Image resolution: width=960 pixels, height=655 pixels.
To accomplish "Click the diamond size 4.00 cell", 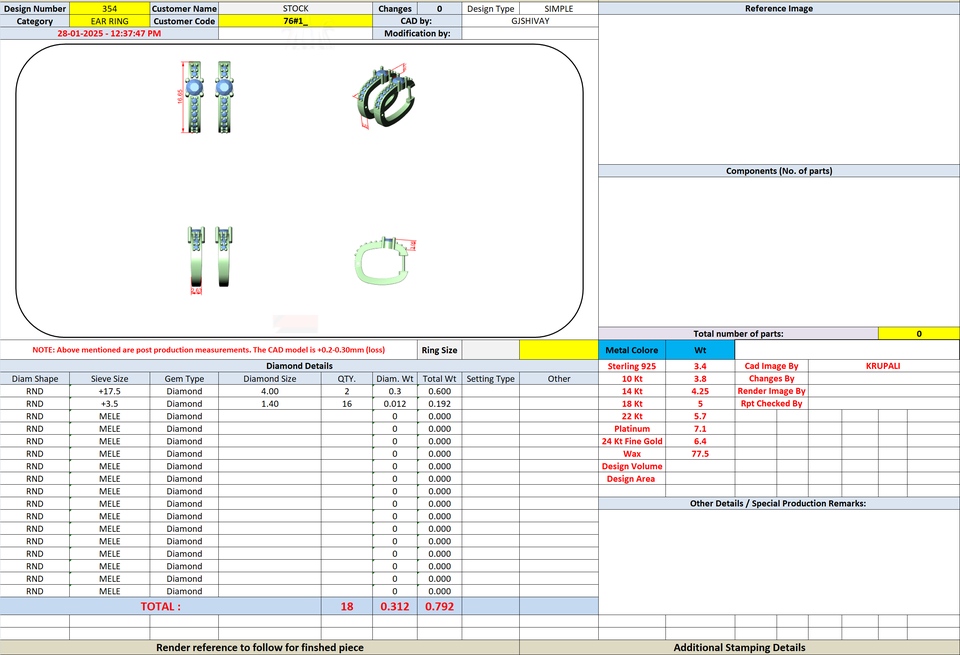I will click(269, 391).
